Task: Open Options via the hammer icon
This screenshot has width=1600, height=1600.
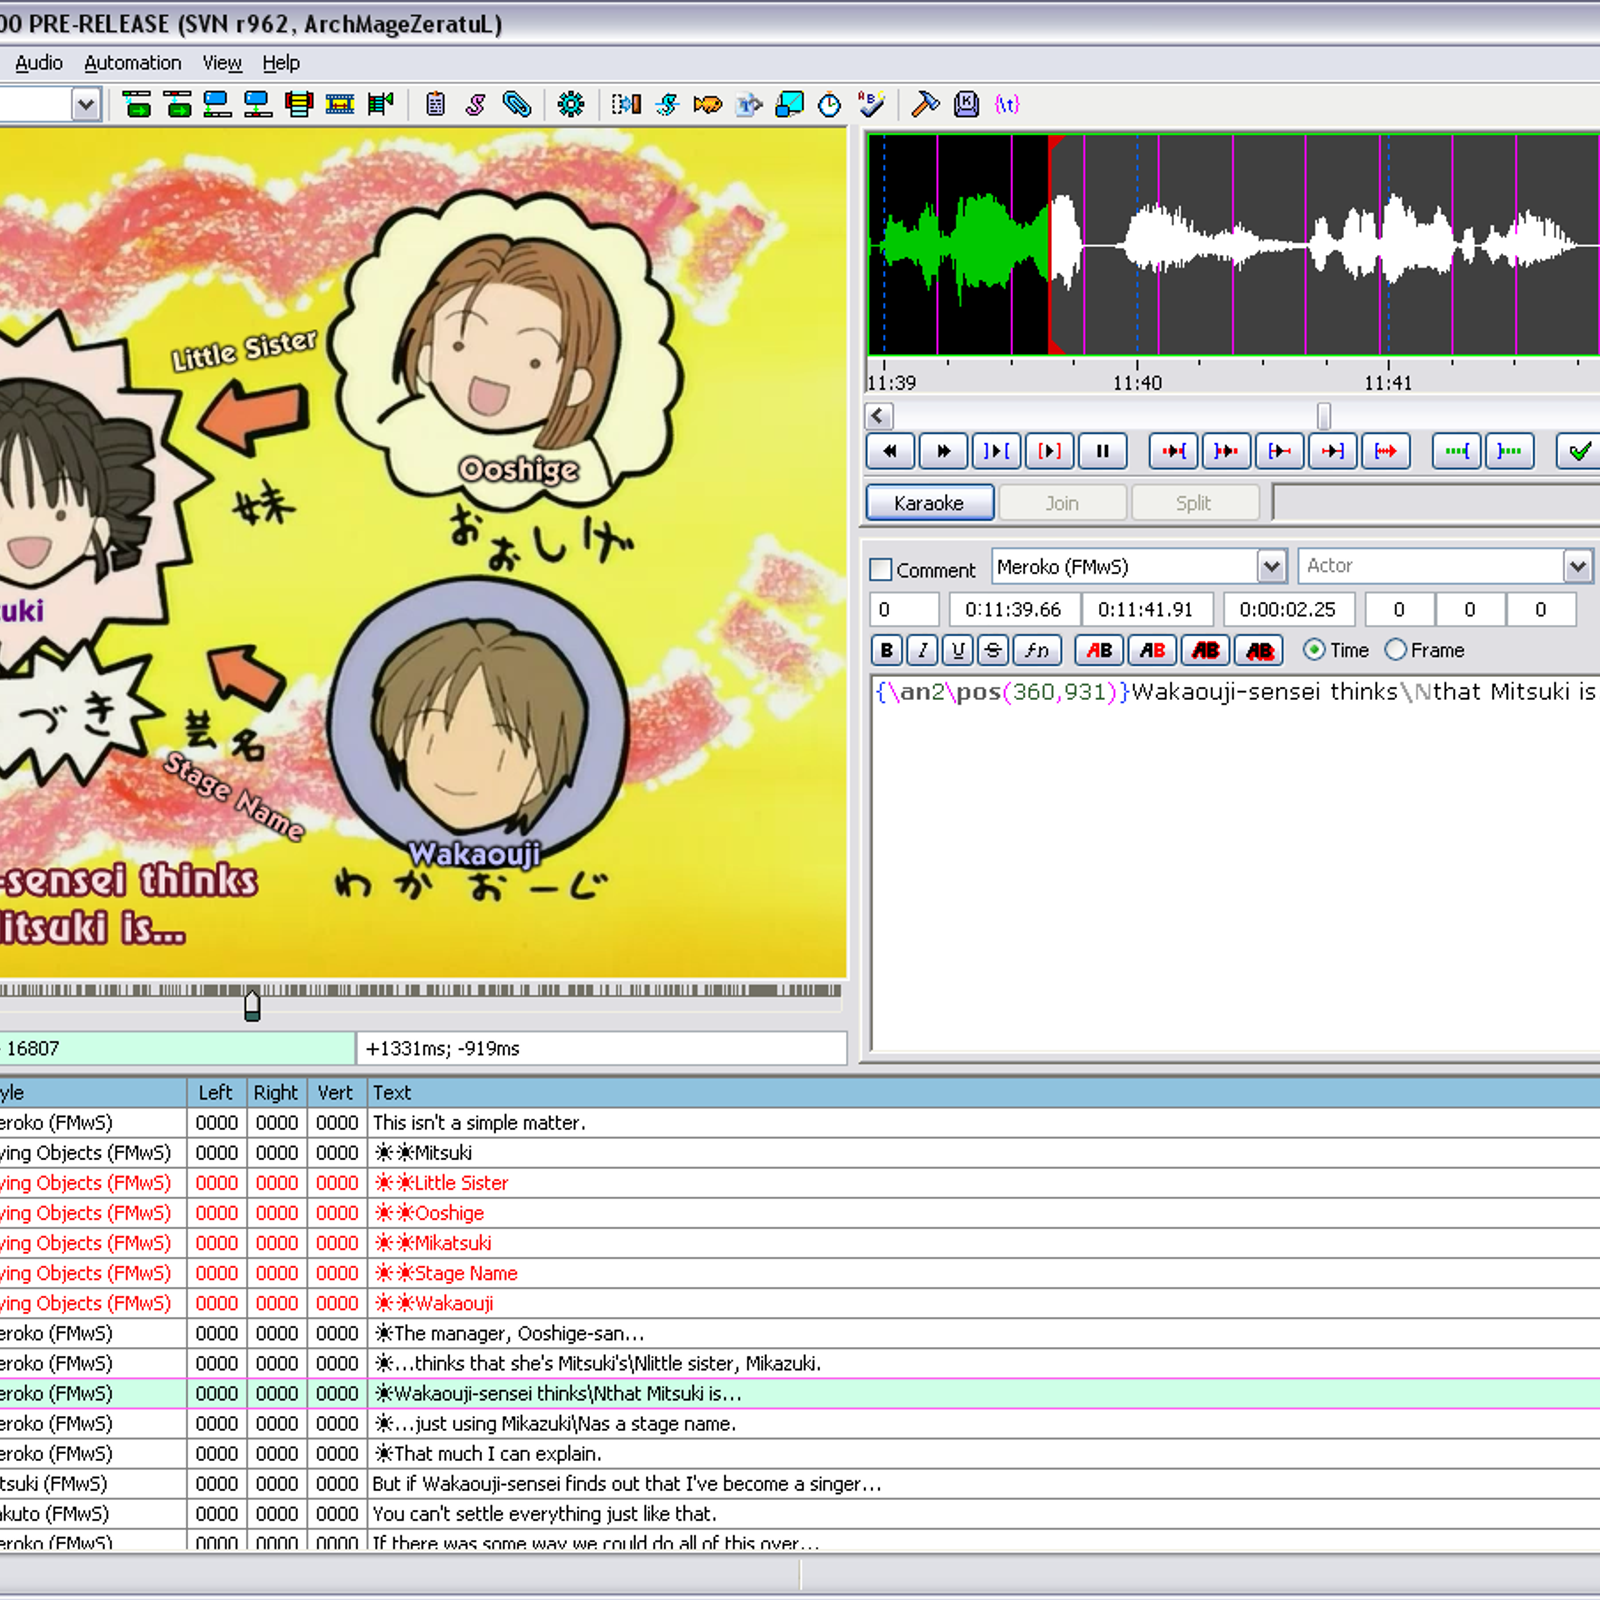Action: [926, 104]
